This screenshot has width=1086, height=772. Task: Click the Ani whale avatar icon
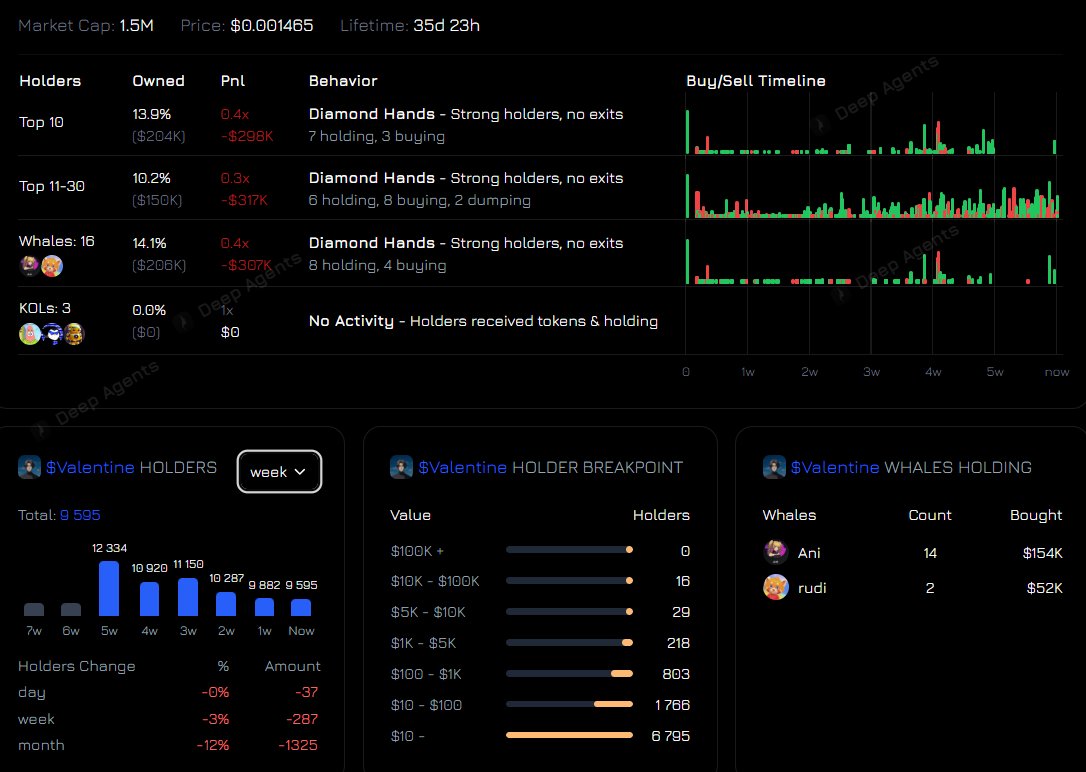click(775, 552)
